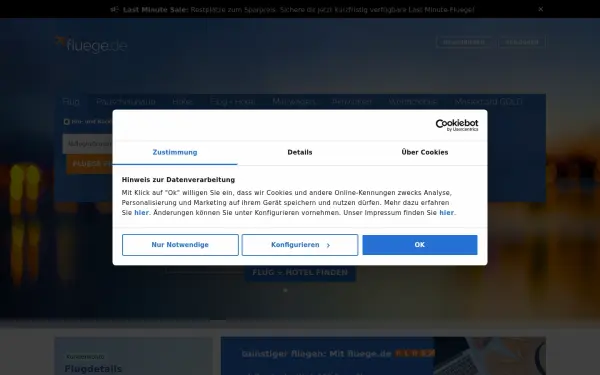Accept only necessary cookies with Nur Notwendige
The height and width of the screenshot is (375, 600).
180,245
